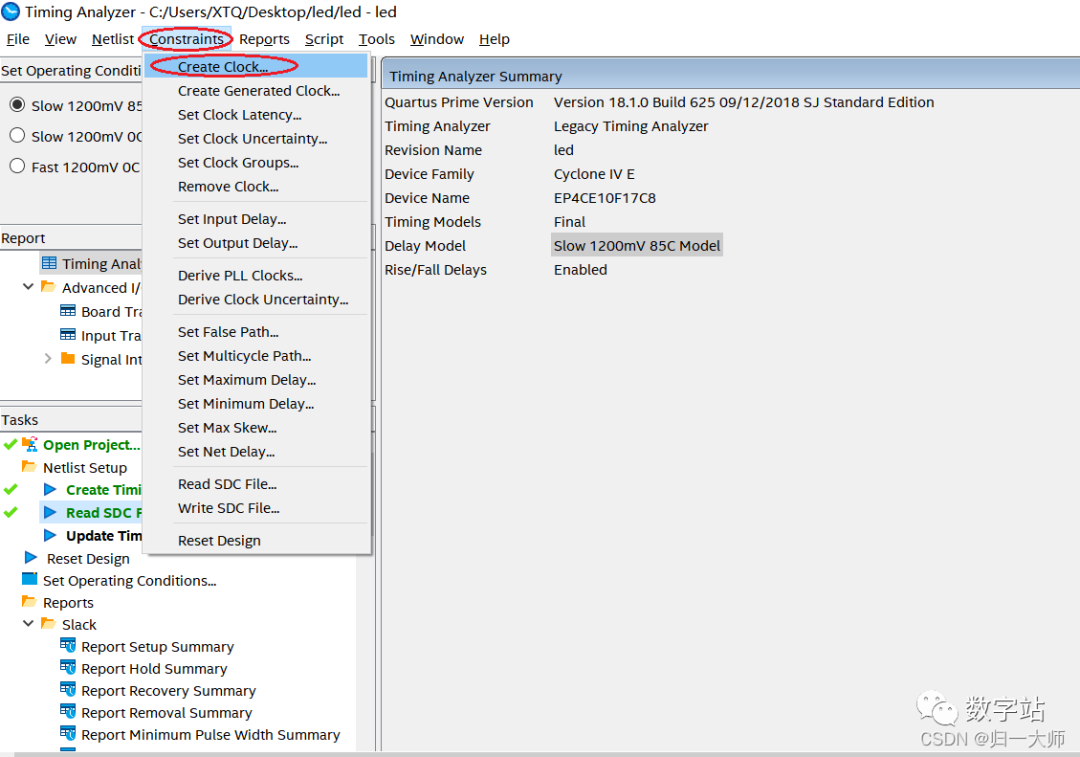The image size is (1080, 757).
Task: Choose Set False Path... menu entry
Action: 256,332
